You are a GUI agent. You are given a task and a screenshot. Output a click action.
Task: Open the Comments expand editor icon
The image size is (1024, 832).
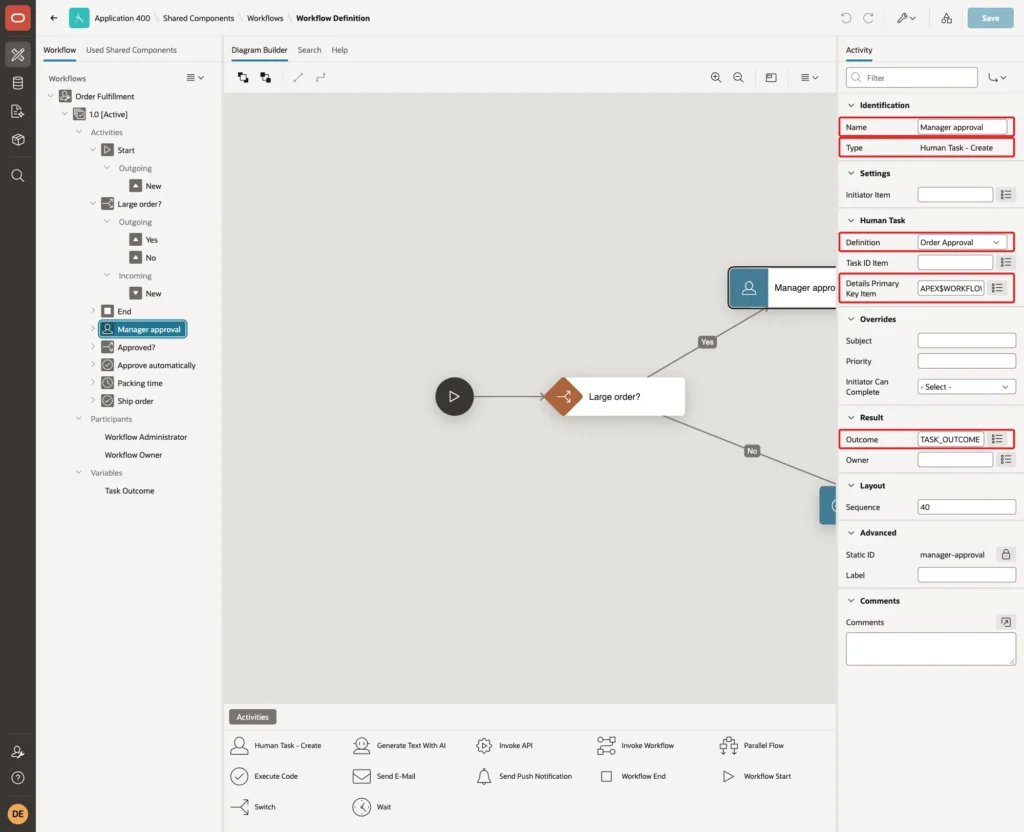(1006, 622)
